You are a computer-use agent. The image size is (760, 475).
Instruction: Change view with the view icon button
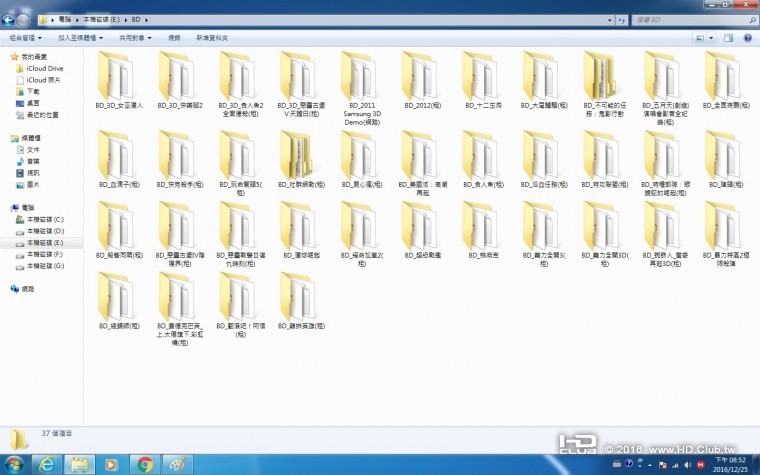(x=700, y=38)
